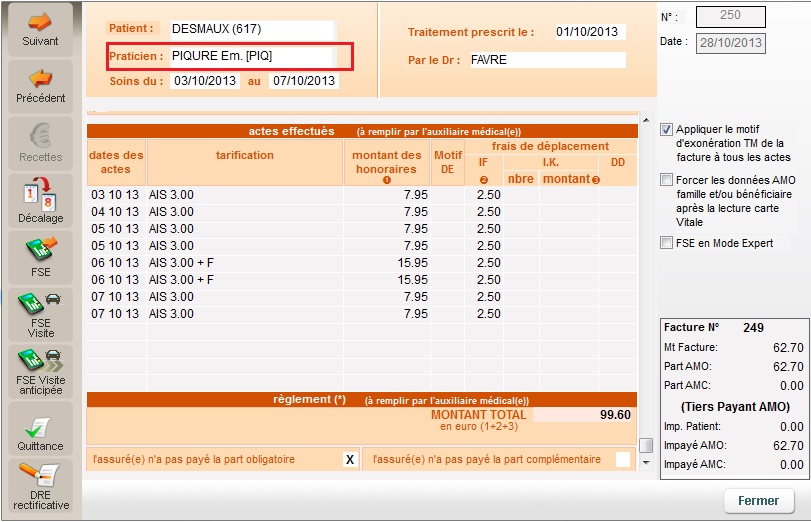The height and width of the screenshot is (522, 811).
Task: Generate a Quittance receipt
Action: tap(40, 427)
